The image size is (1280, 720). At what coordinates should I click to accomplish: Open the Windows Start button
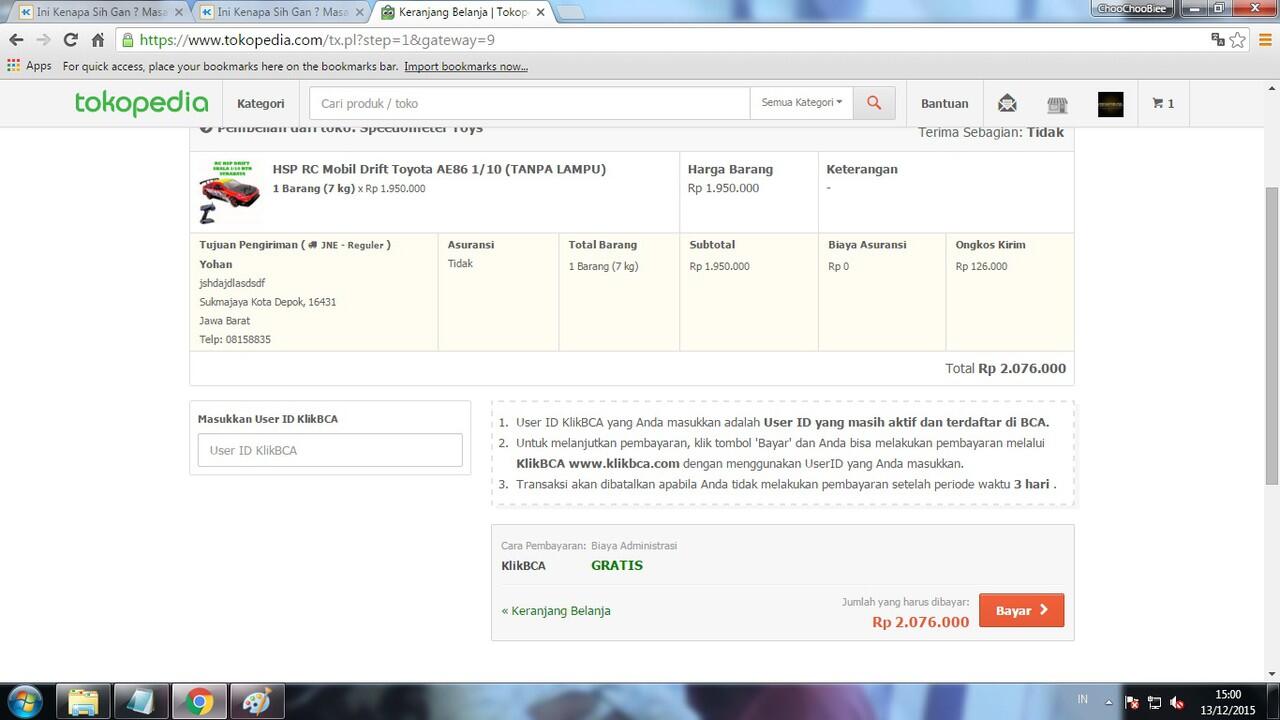(23, 700)
